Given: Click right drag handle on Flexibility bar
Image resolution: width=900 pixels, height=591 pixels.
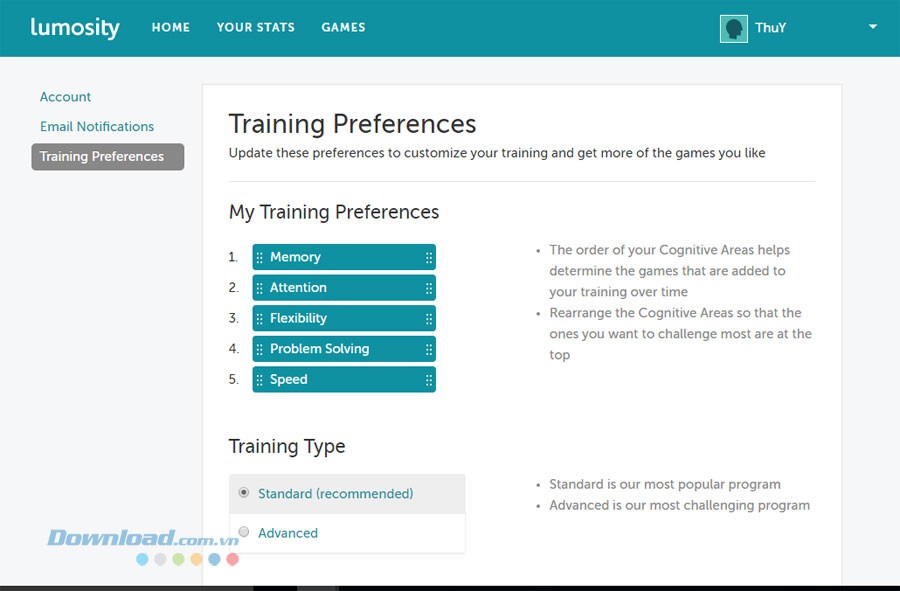Looking at the screenshot, I should (429, 319).
